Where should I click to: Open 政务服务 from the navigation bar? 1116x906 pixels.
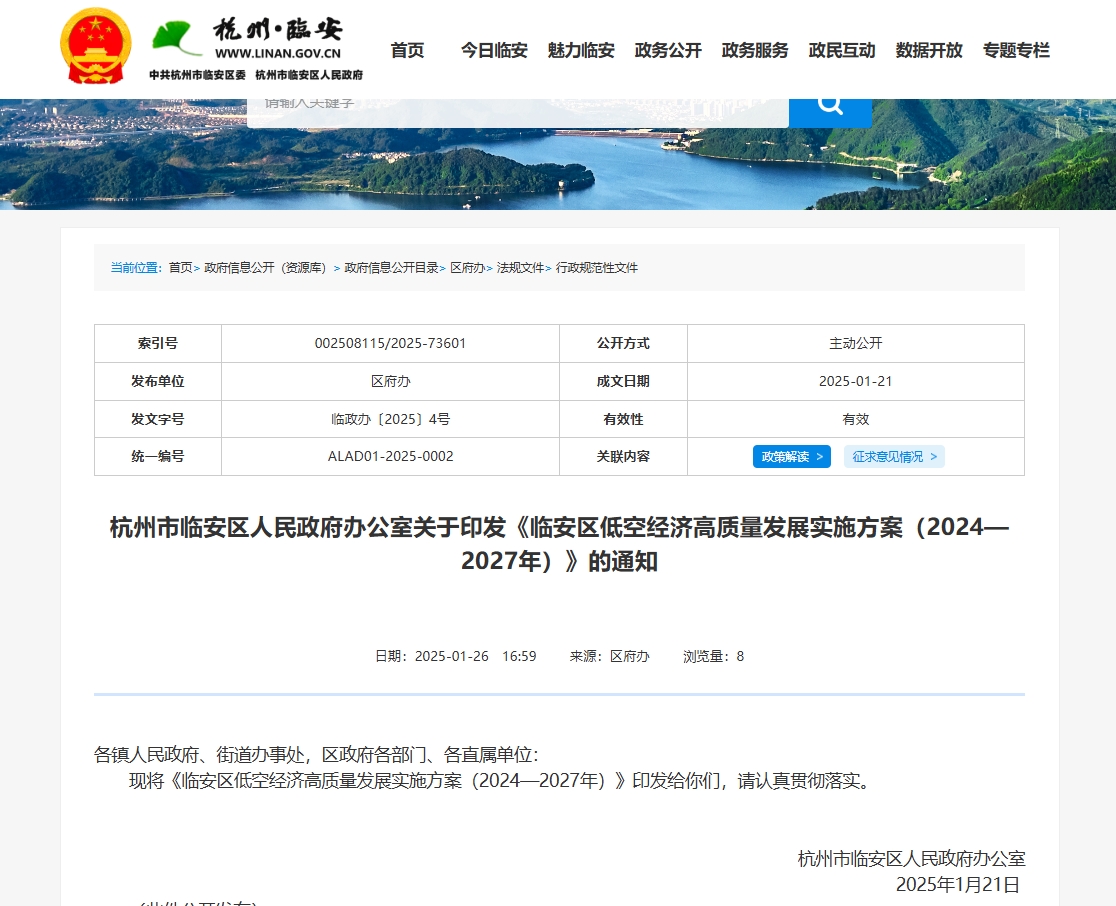click(755, 50)
